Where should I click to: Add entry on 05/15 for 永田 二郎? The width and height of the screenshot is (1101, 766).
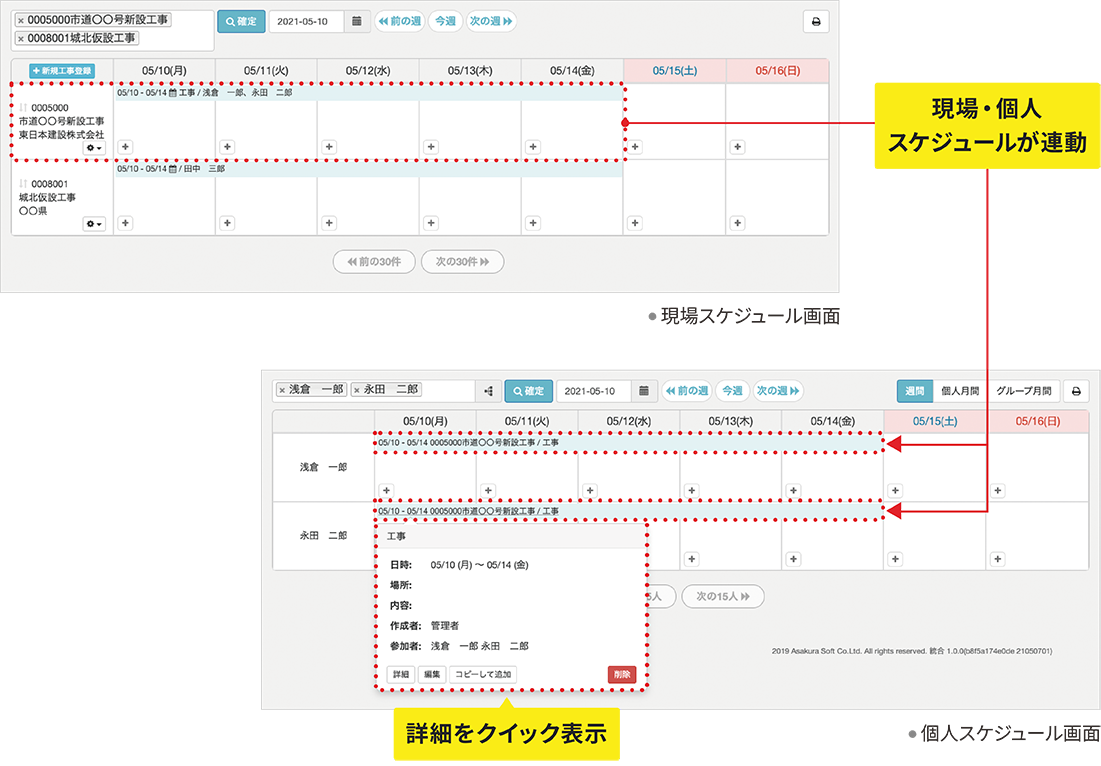895,560
